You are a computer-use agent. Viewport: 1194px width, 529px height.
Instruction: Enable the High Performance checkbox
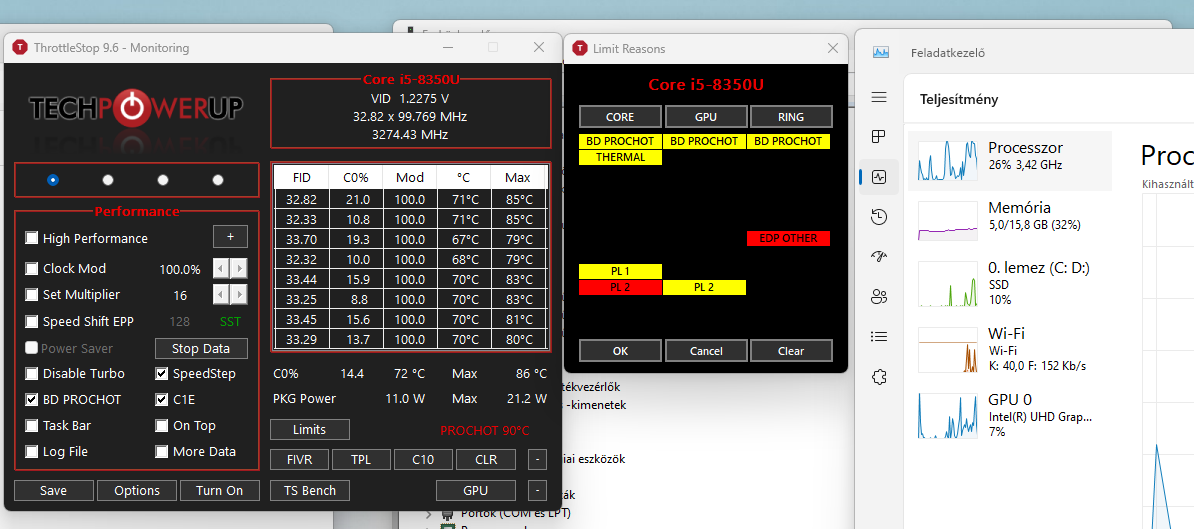31,238
